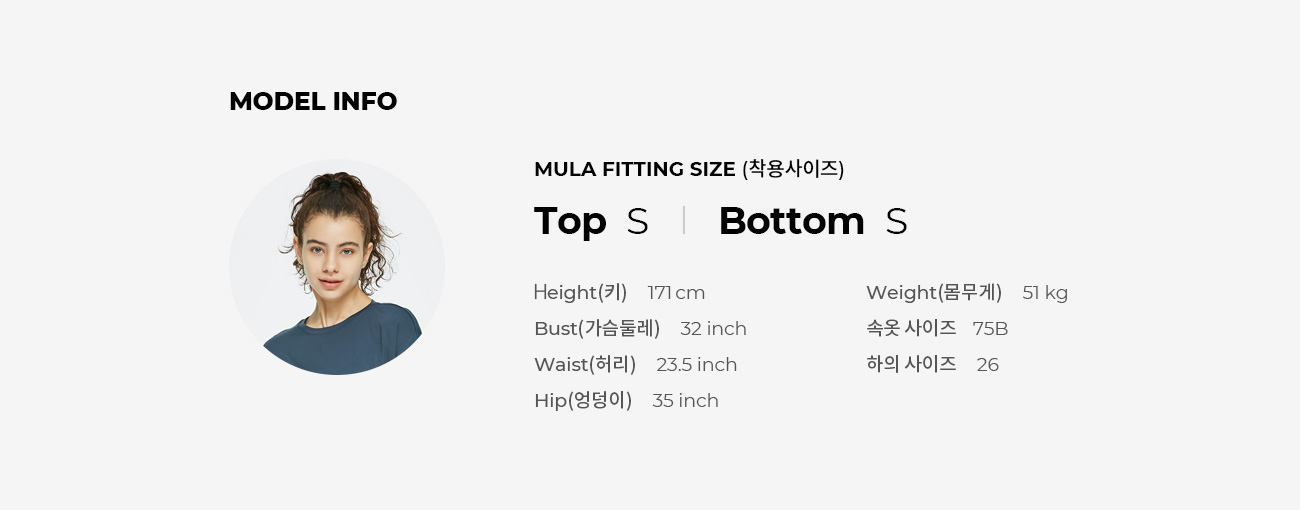The height and width of the screenshot is (510, 1300).
Task: Click the S value next to Top
Action: [x=638, y=222]
